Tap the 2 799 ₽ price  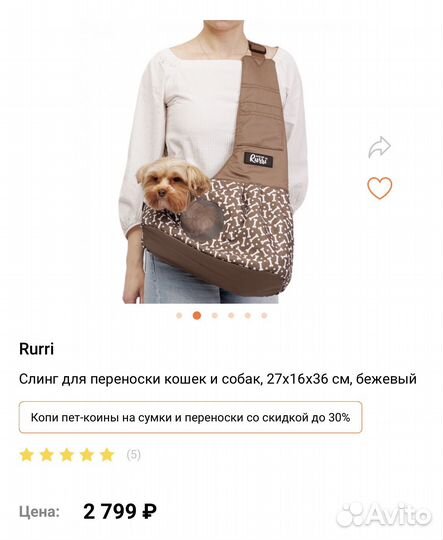tap(120, 511)
